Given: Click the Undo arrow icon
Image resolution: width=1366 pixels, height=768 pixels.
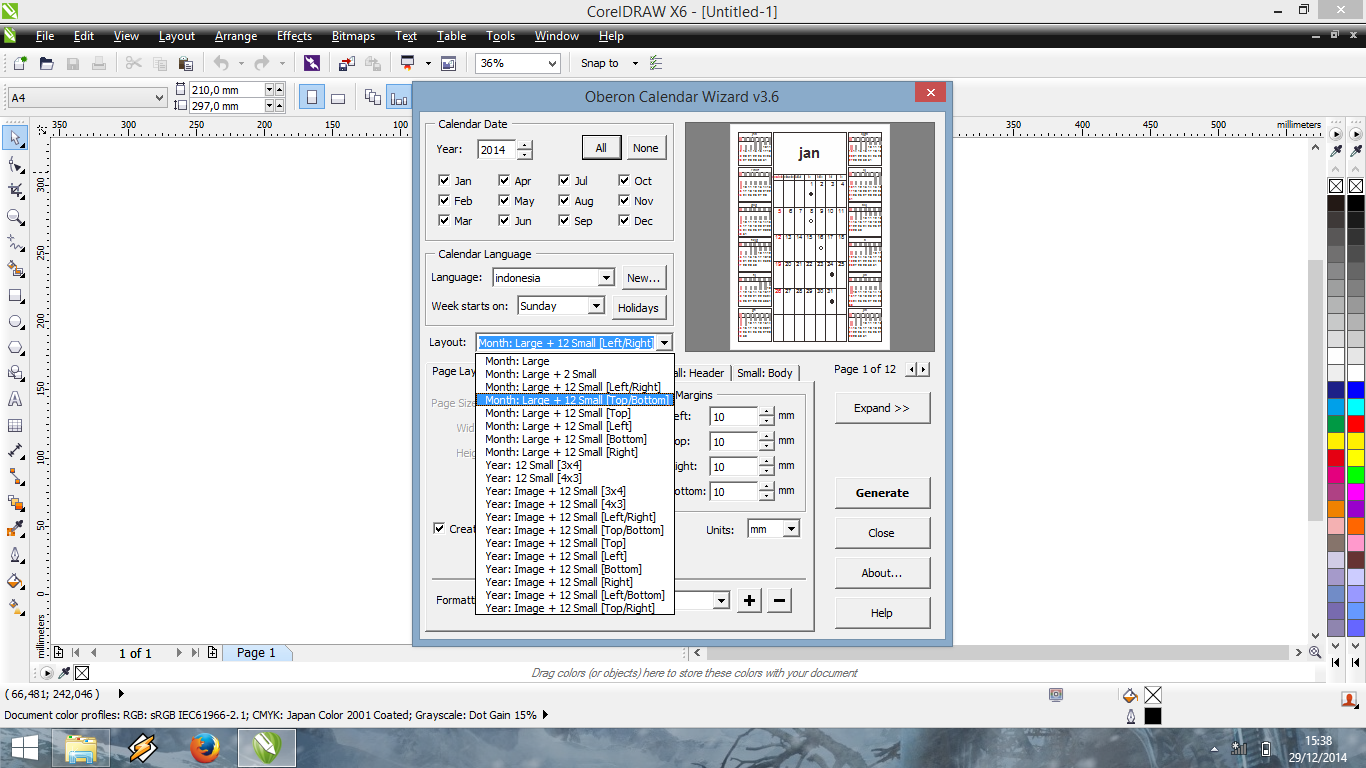Looking at the screenshot, I should click(221, 63).
